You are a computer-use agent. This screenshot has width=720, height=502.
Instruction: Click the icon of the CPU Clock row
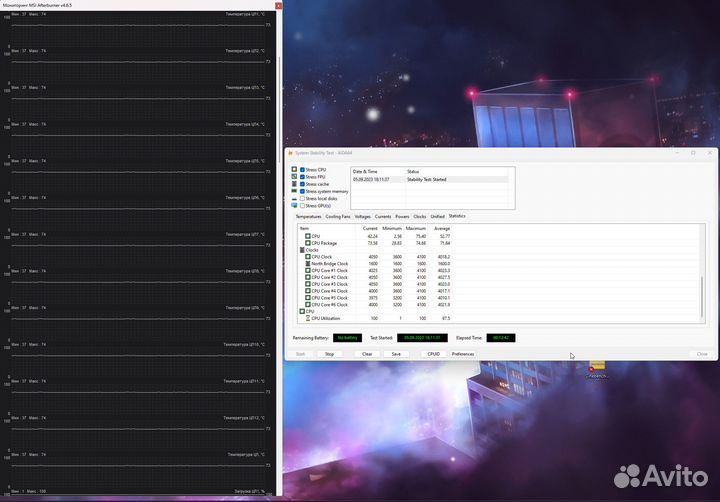click(308, 257)
